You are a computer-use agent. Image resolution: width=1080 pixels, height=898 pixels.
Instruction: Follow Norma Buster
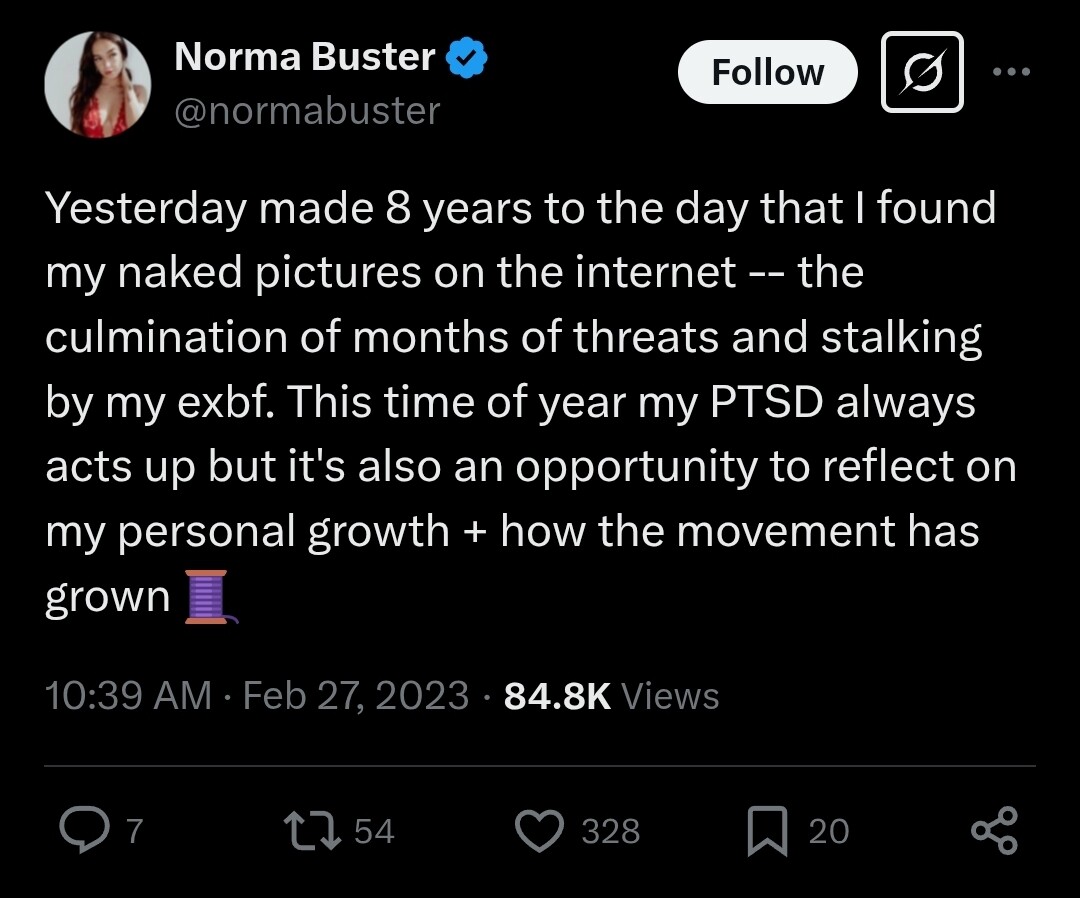click(x=767, y=72)
